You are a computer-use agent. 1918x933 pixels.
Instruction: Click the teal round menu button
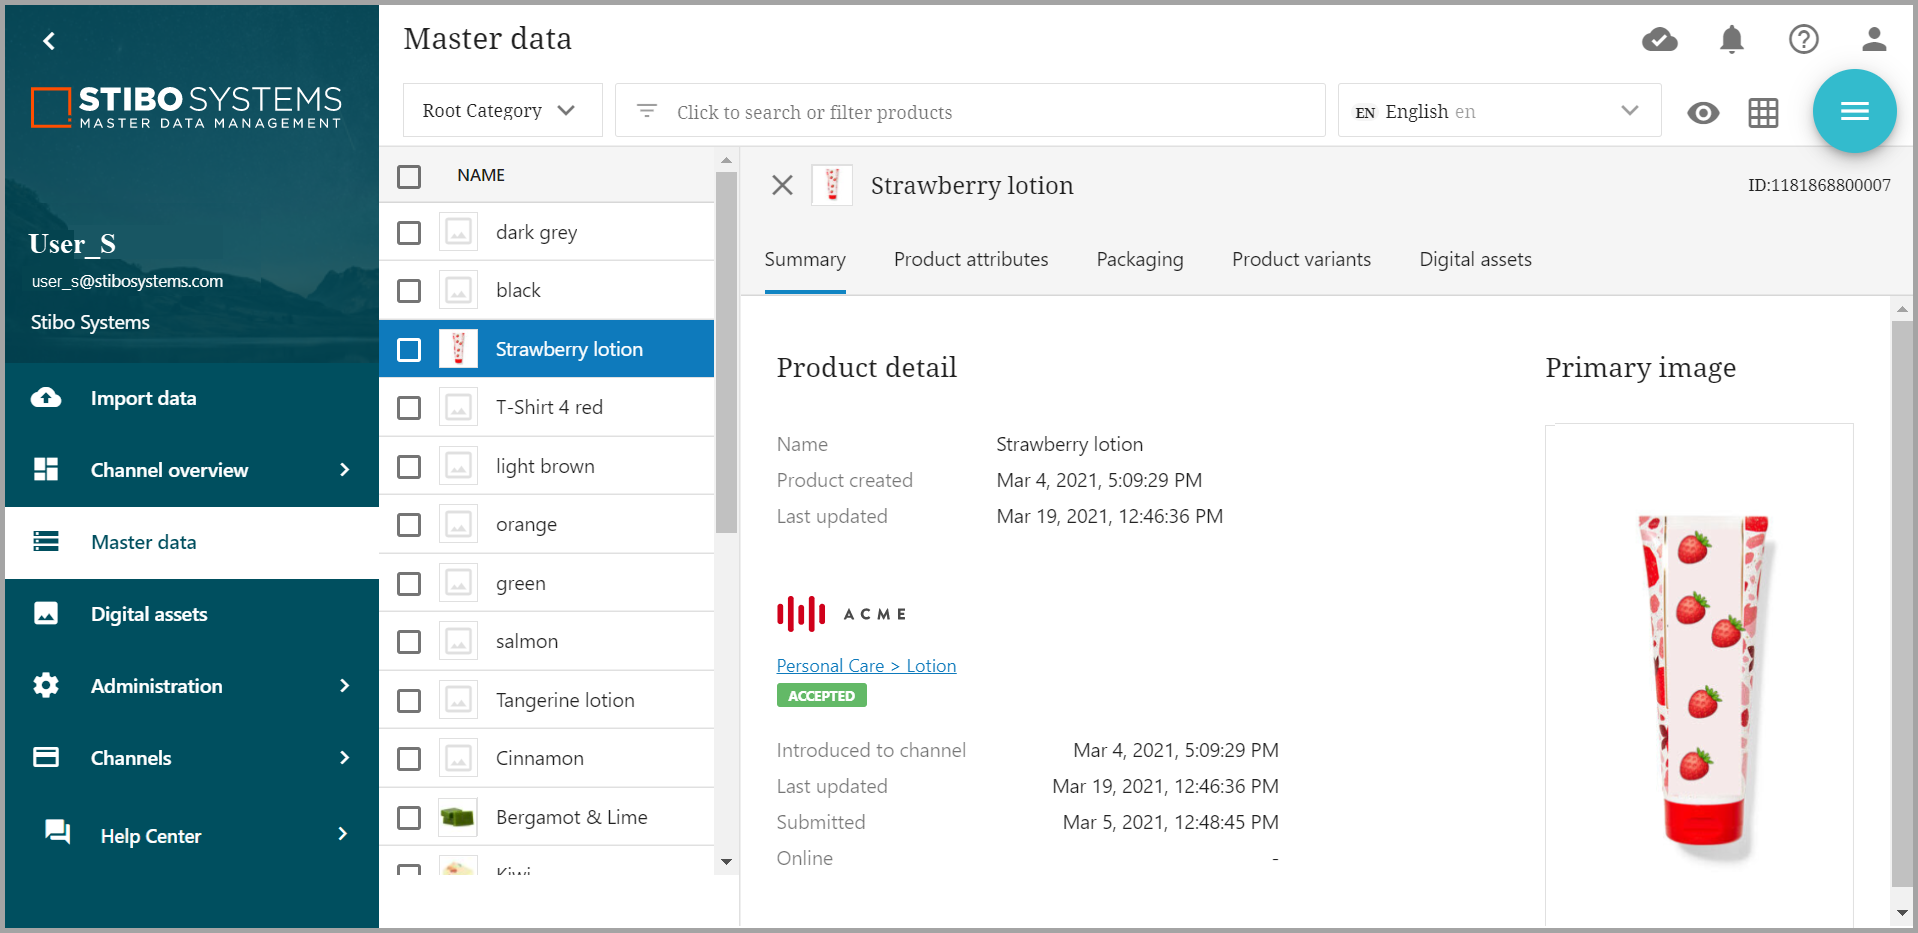1854,111
